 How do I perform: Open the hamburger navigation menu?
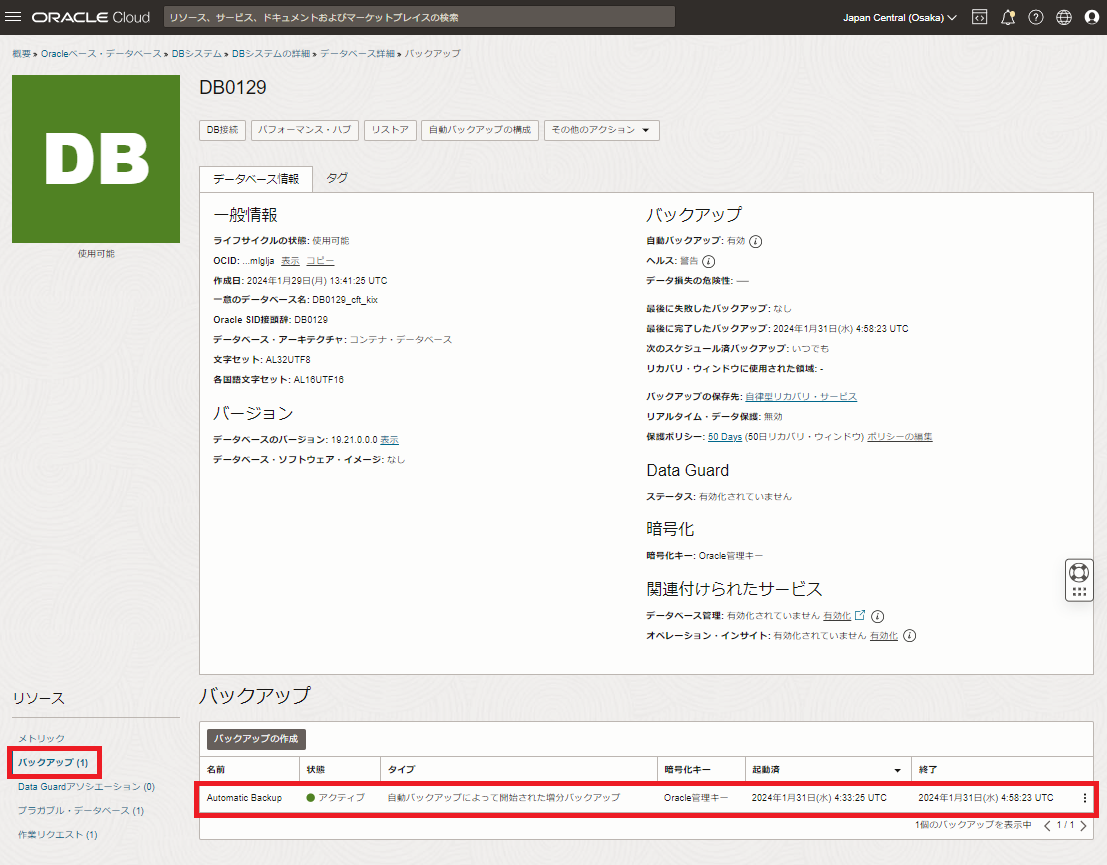[x=14, y=17]
